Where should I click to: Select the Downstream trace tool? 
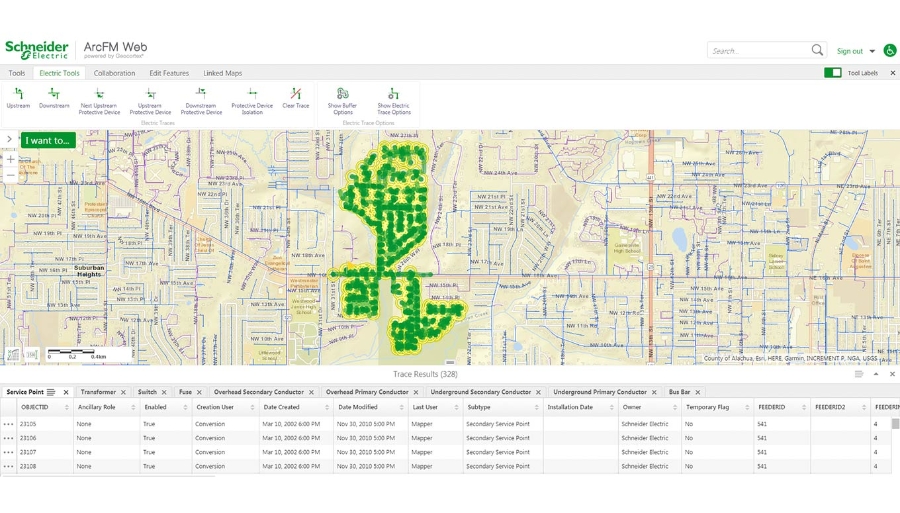[x=54, y=98]
